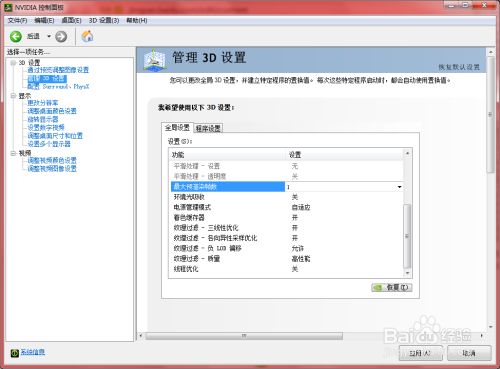Switch to the 全局设置 tab

177,127
